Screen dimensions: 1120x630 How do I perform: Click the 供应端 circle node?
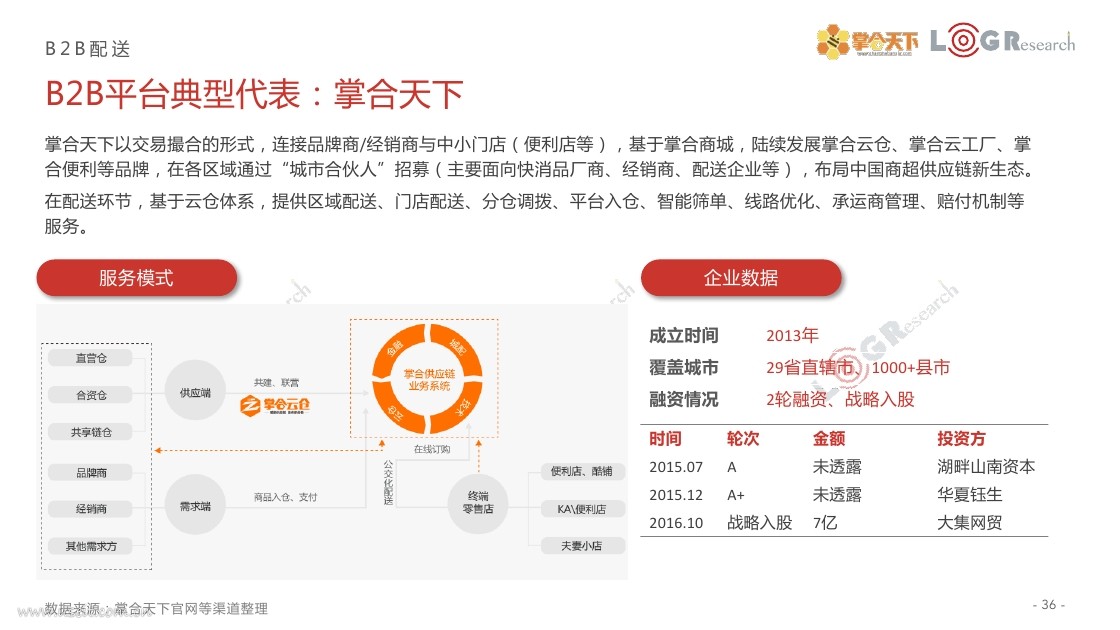pyautogui.click(x=195, y=392)
